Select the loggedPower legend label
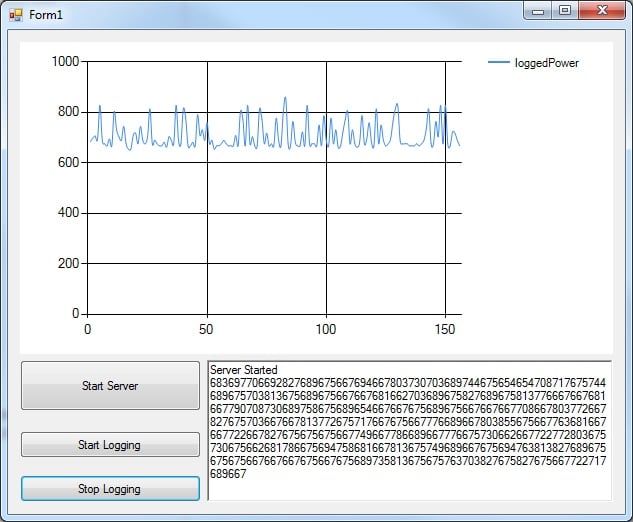Image resolution: width=633 pixels, height=522 pixels. coord(546,63)
